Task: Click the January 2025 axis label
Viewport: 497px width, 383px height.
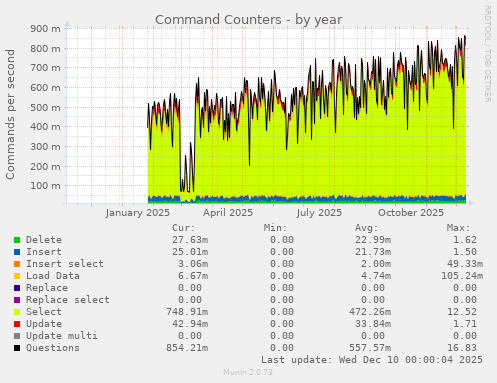Action: (138, 213)
